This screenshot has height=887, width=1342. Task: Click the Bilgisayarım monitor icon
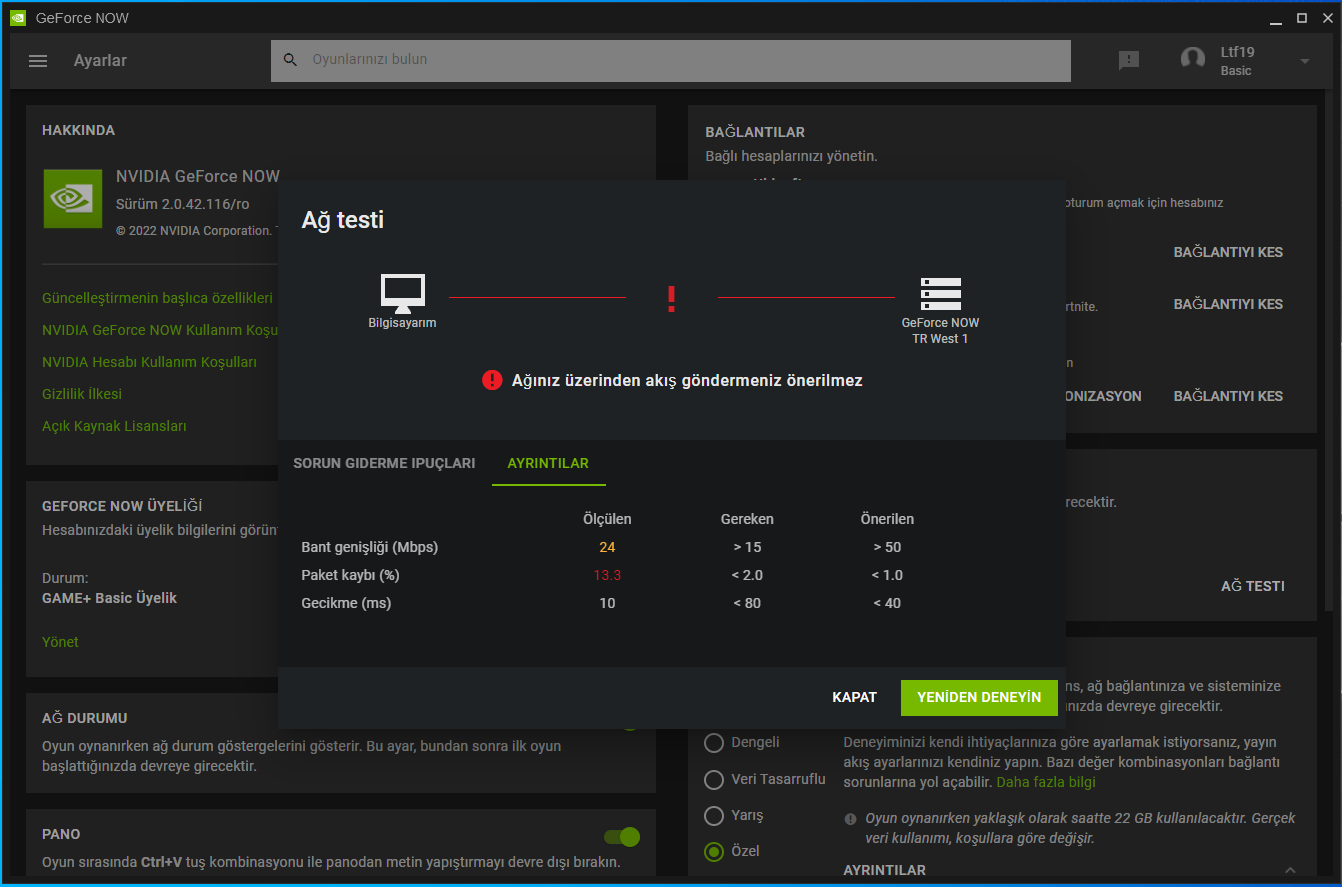tap(403, 292)
